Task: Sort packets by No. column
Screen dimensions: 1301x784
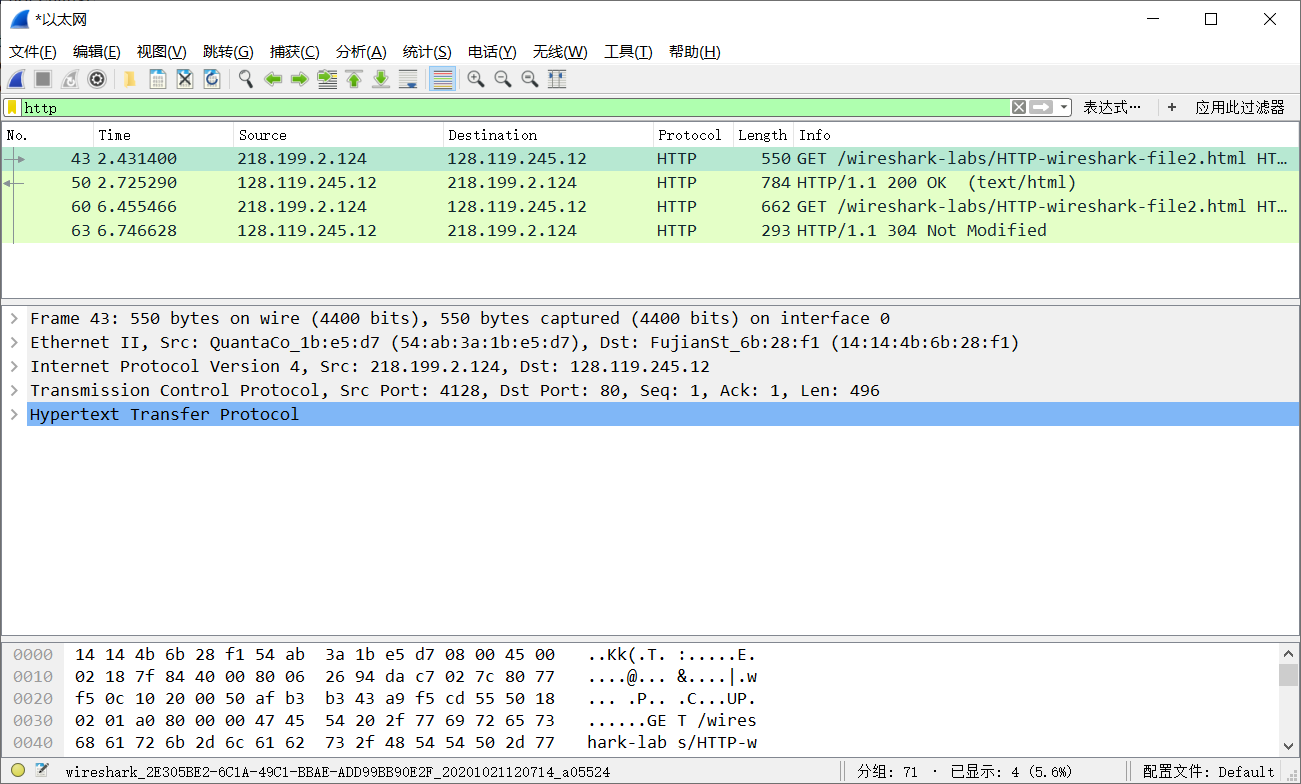Action: click(48, 135)
